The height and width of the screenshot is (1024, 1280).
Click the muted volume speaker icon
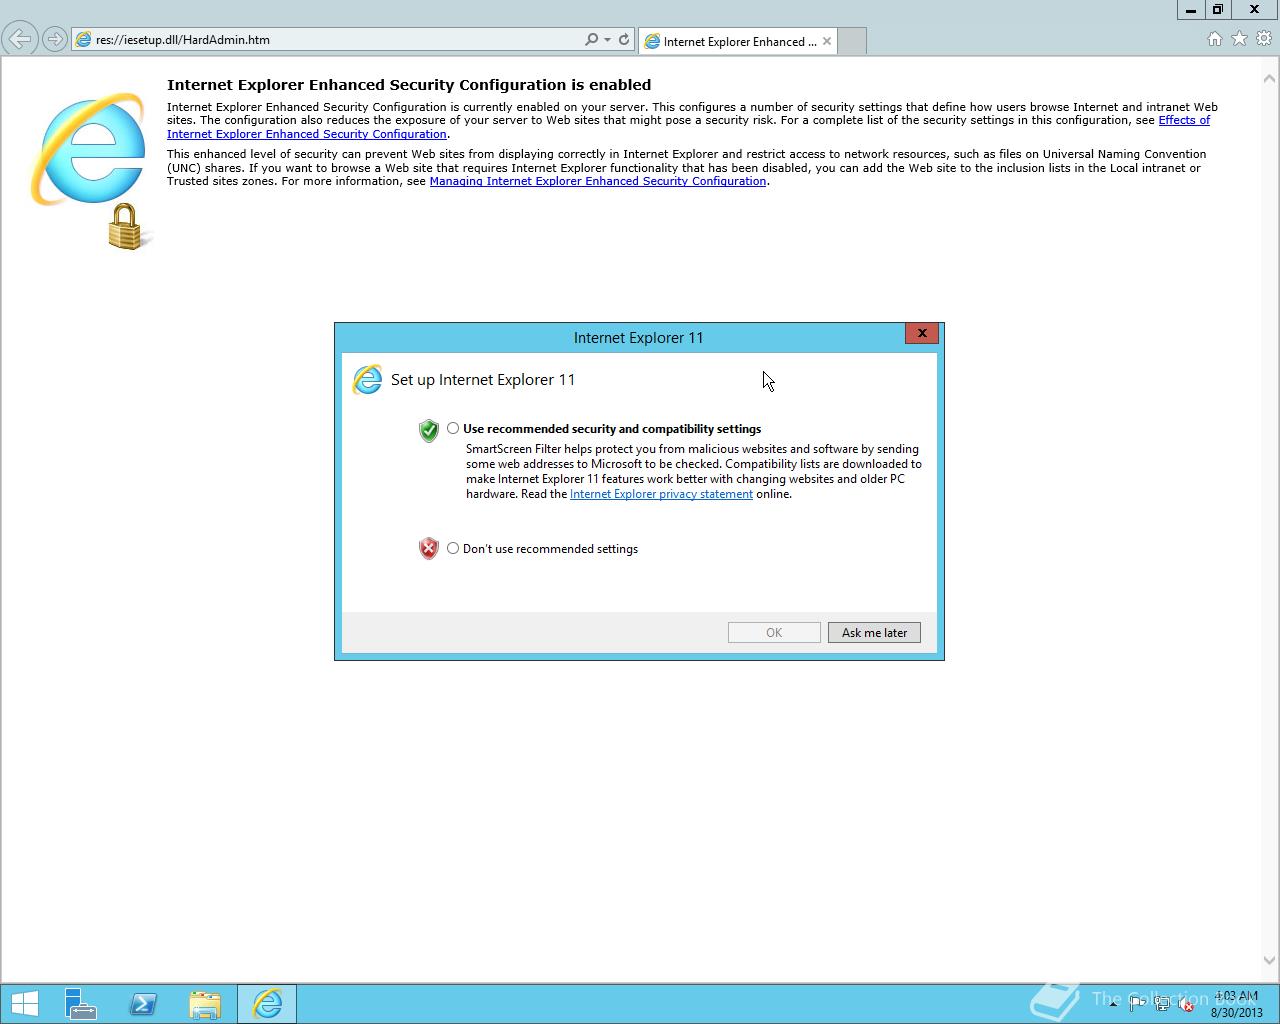point(1186,1005)
